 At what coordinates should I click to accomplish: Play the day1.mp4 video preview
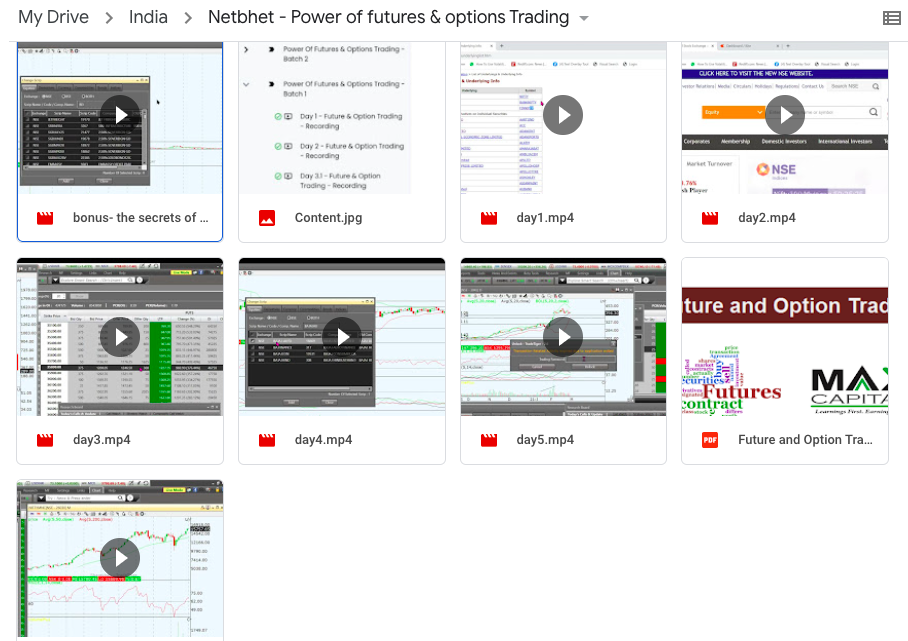[x=563, y=115]
